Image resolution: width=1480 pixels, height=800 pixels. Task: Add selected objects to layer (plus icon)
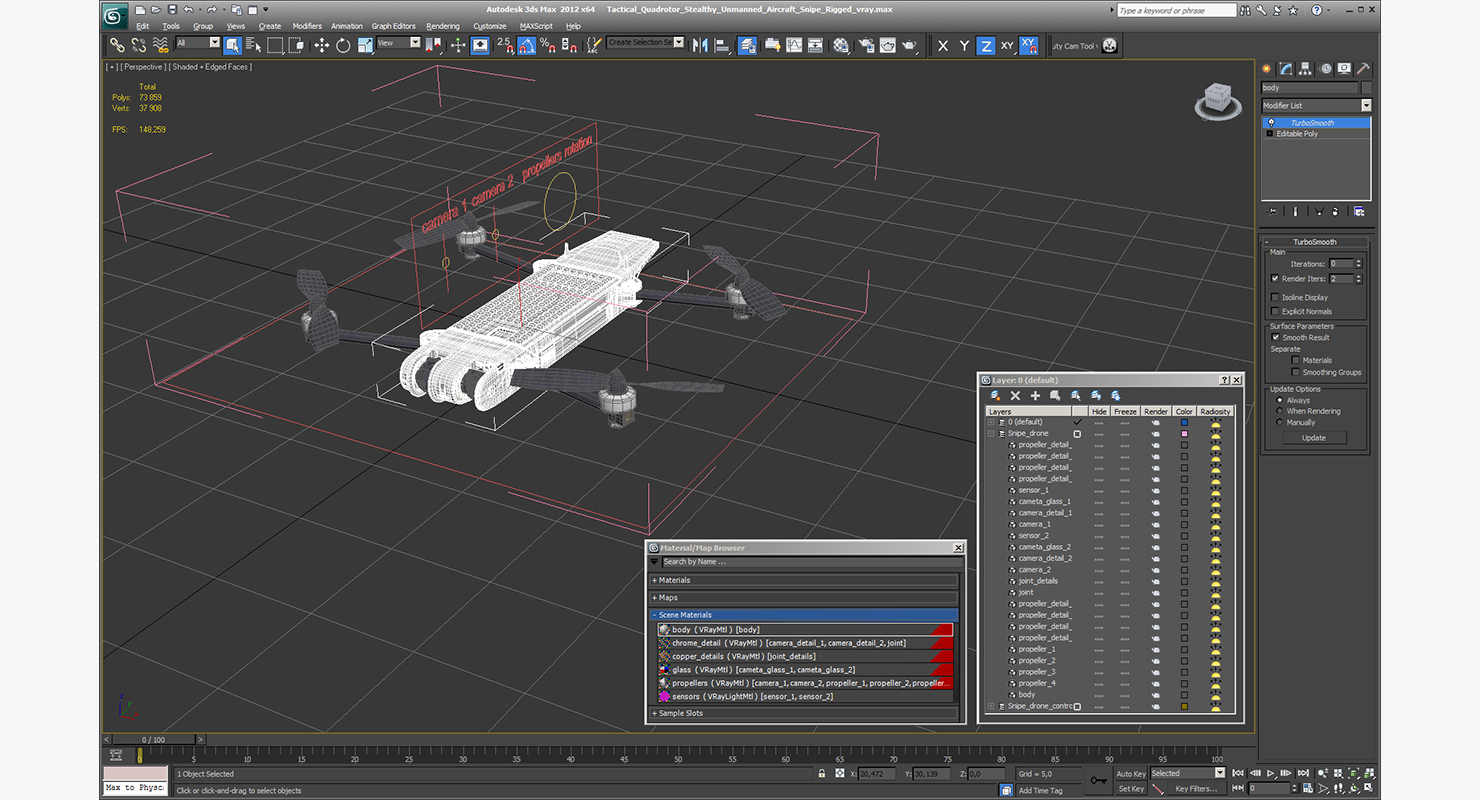(x=1035, y=396)
